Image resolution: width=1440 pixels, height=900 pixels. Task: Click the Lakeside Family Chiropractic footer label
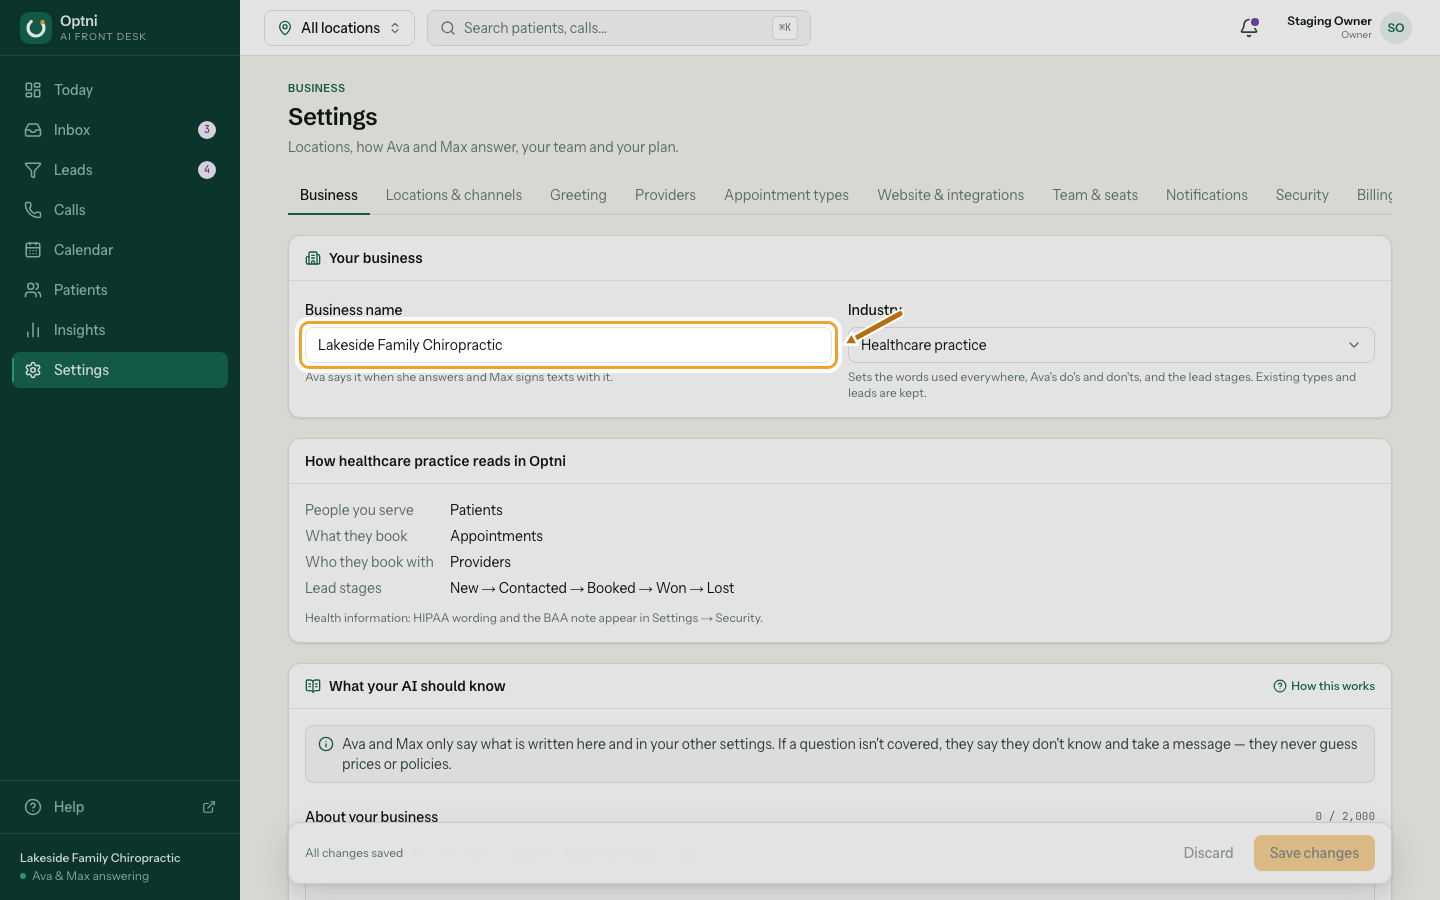[x=100, y=858]
